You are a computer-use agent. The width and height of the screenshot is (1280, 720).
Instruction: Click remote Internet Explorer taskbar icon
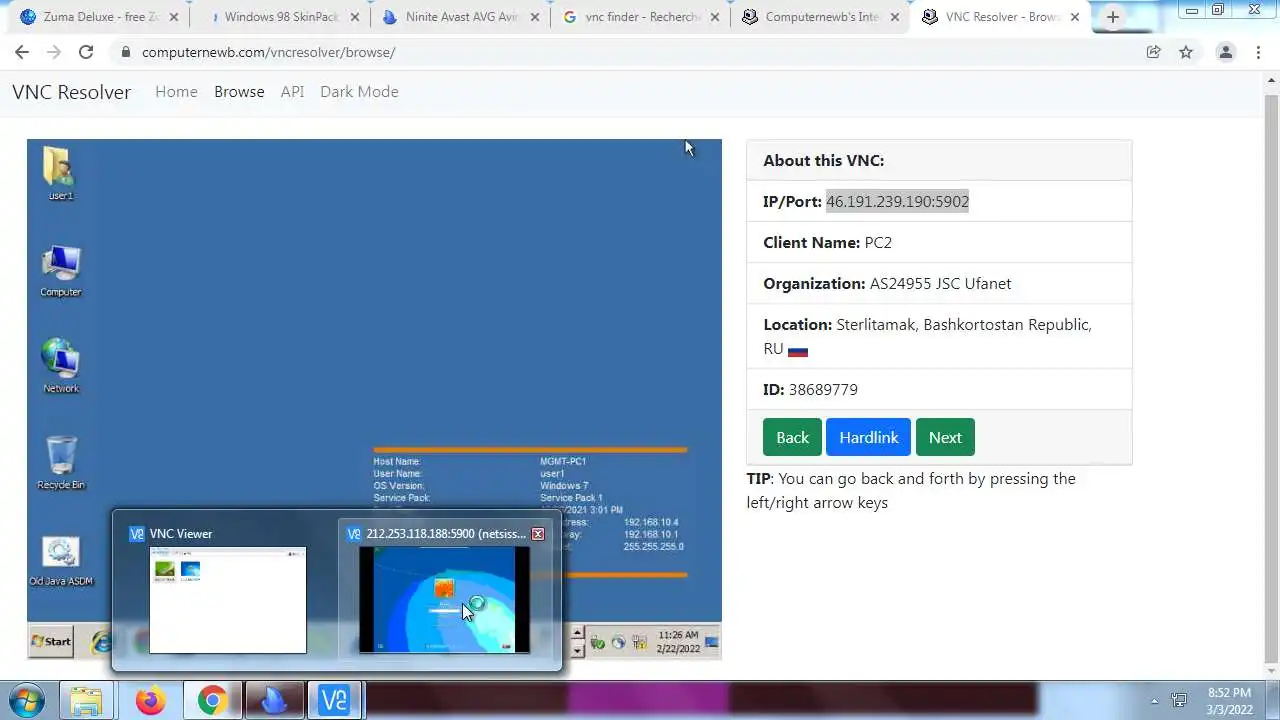point(101,642)
